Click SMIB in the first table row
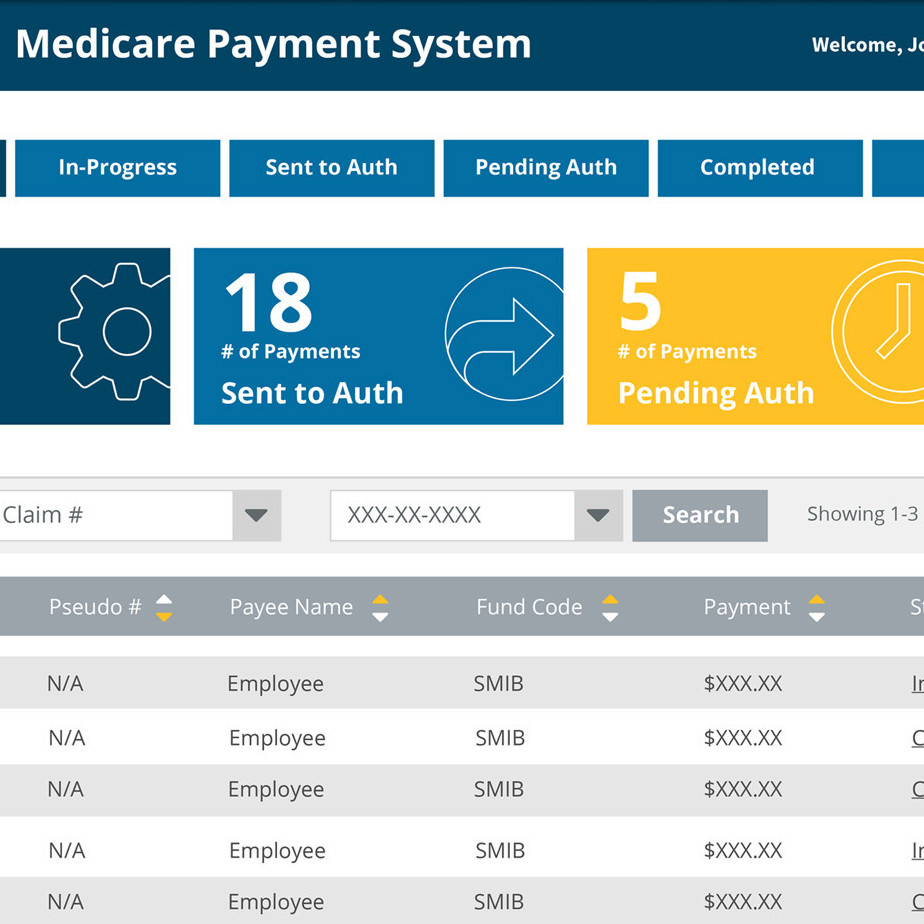This screenshot has width=924, height=924. pyautogui.click(x=499, y=684)
